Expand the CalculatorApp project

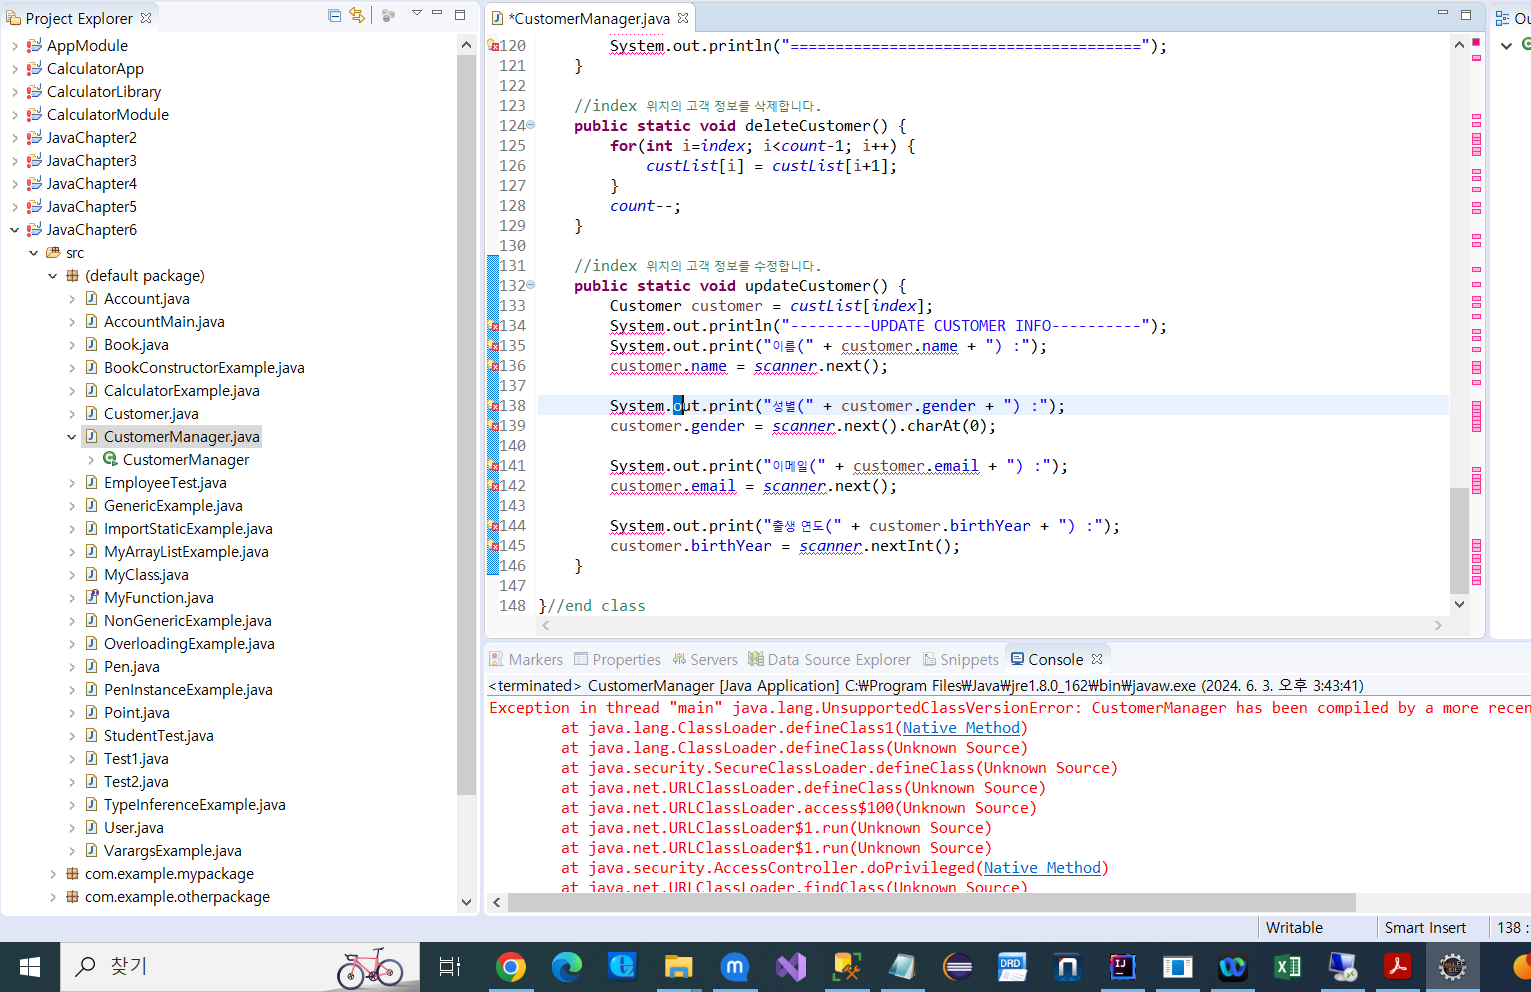coord(14,69)
